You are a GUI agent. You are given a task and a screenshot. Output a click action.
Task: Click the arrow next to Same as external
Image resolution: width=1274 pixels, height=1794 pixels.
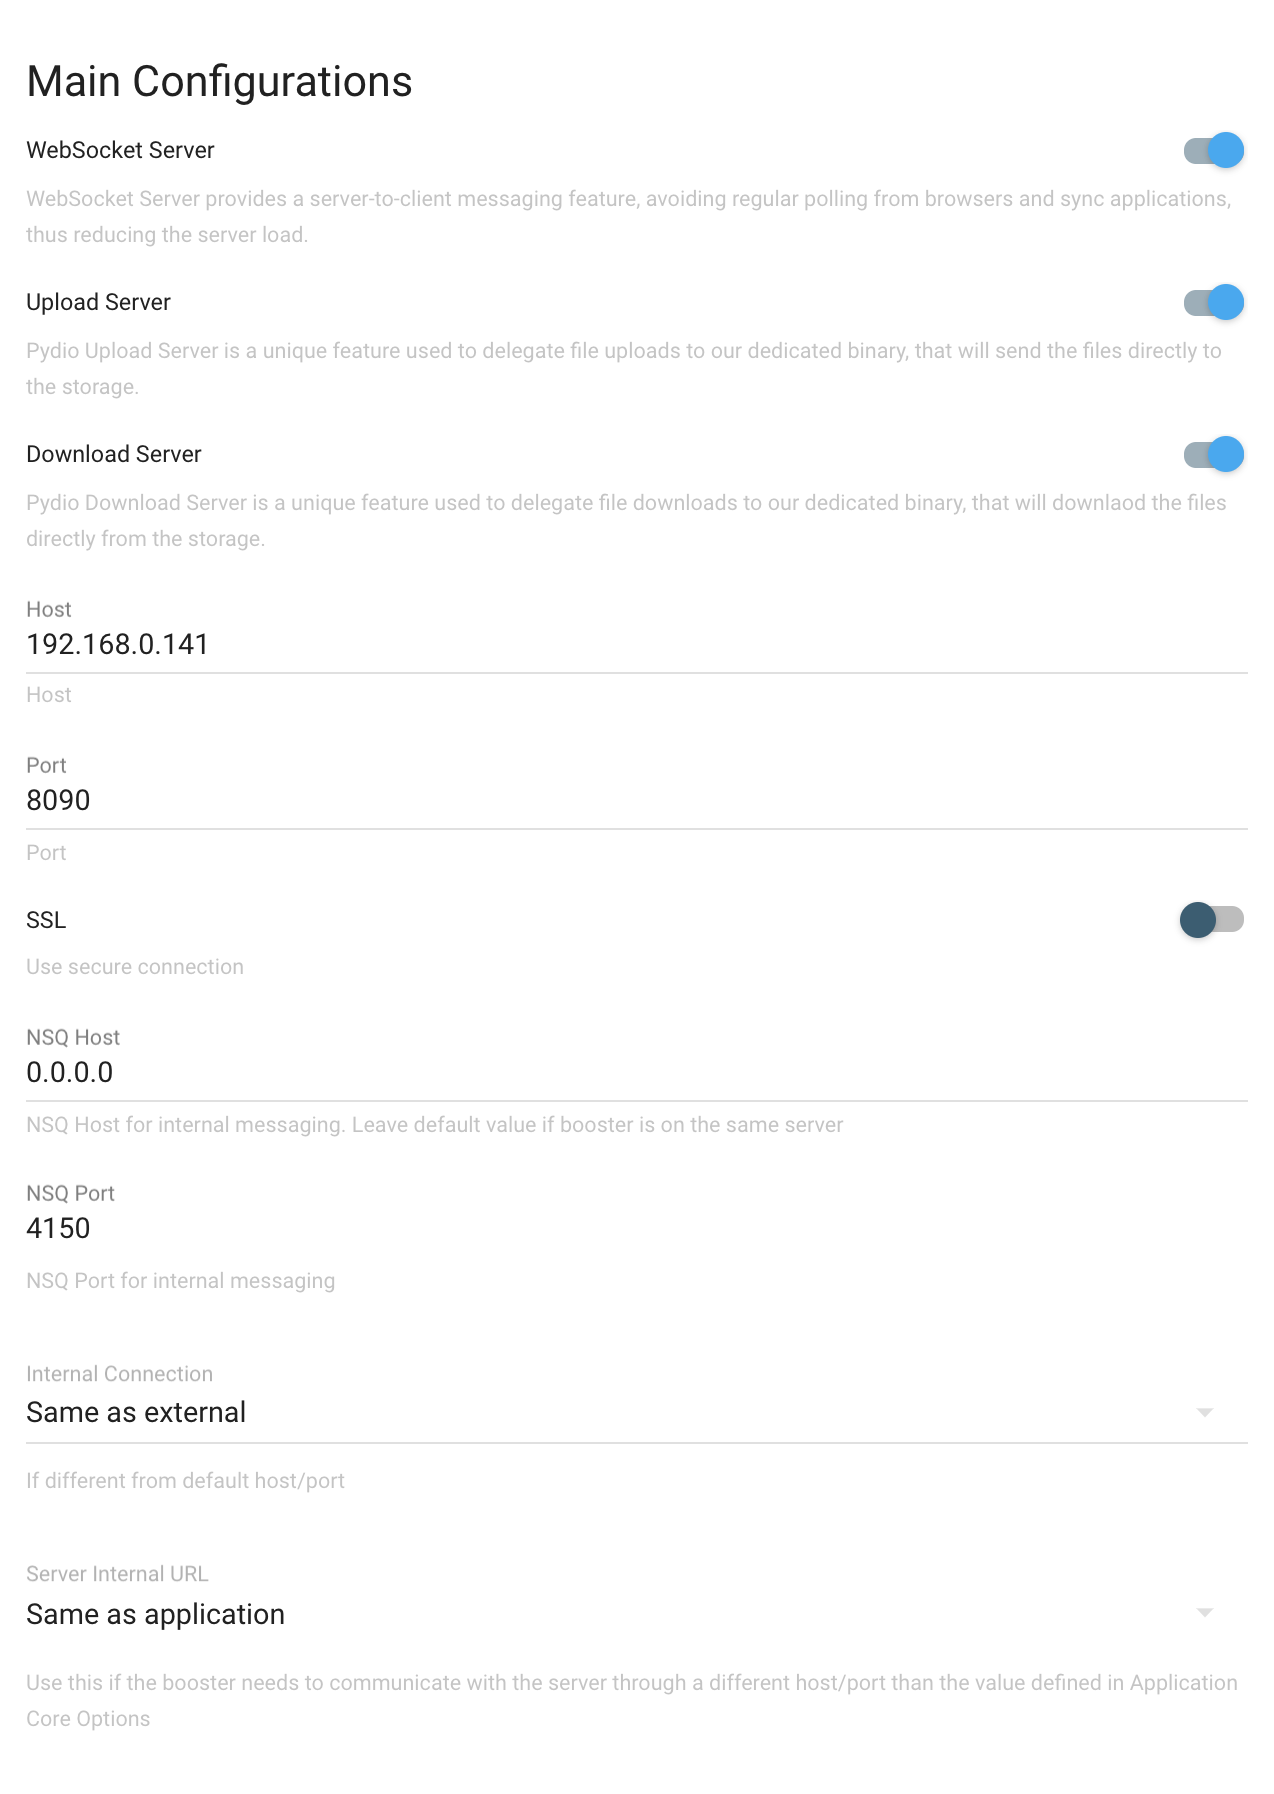coord(1204,1413)
